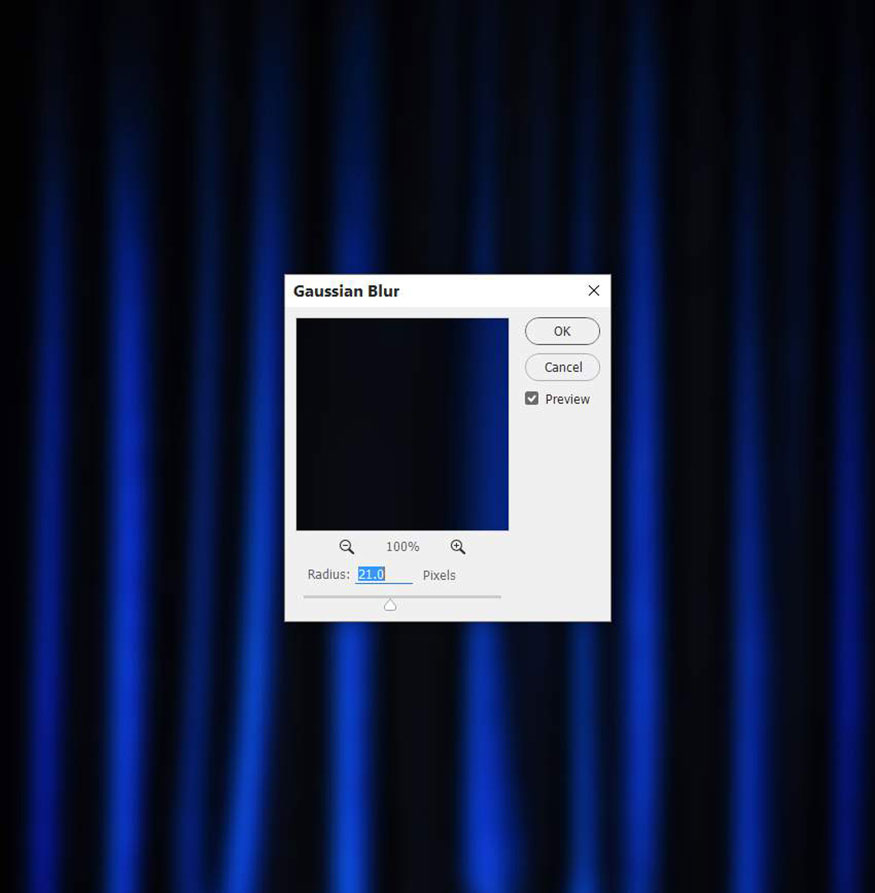875x893 pixels.
Task: Cancel the Gaussian Blur dialog
Action: 562,367
